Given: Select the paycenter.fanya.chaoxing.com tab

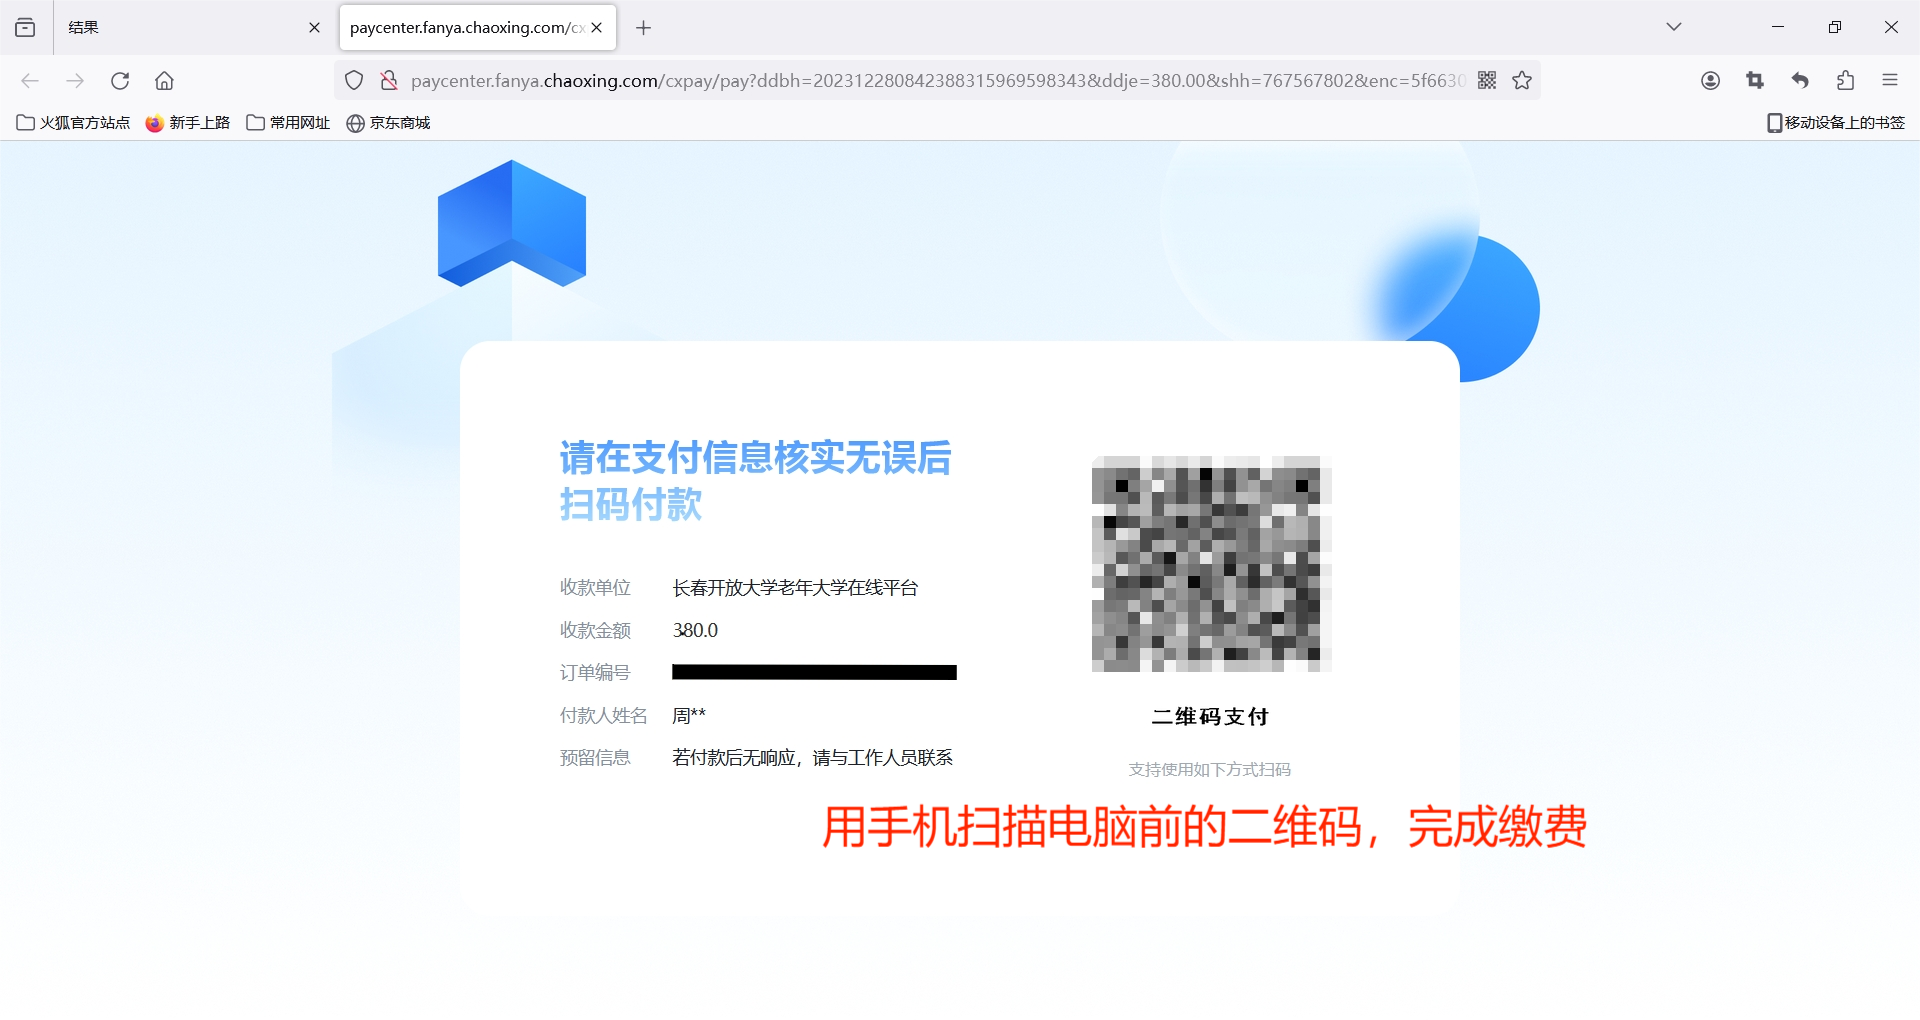Looking at the screenshot, I should [478, 28].
